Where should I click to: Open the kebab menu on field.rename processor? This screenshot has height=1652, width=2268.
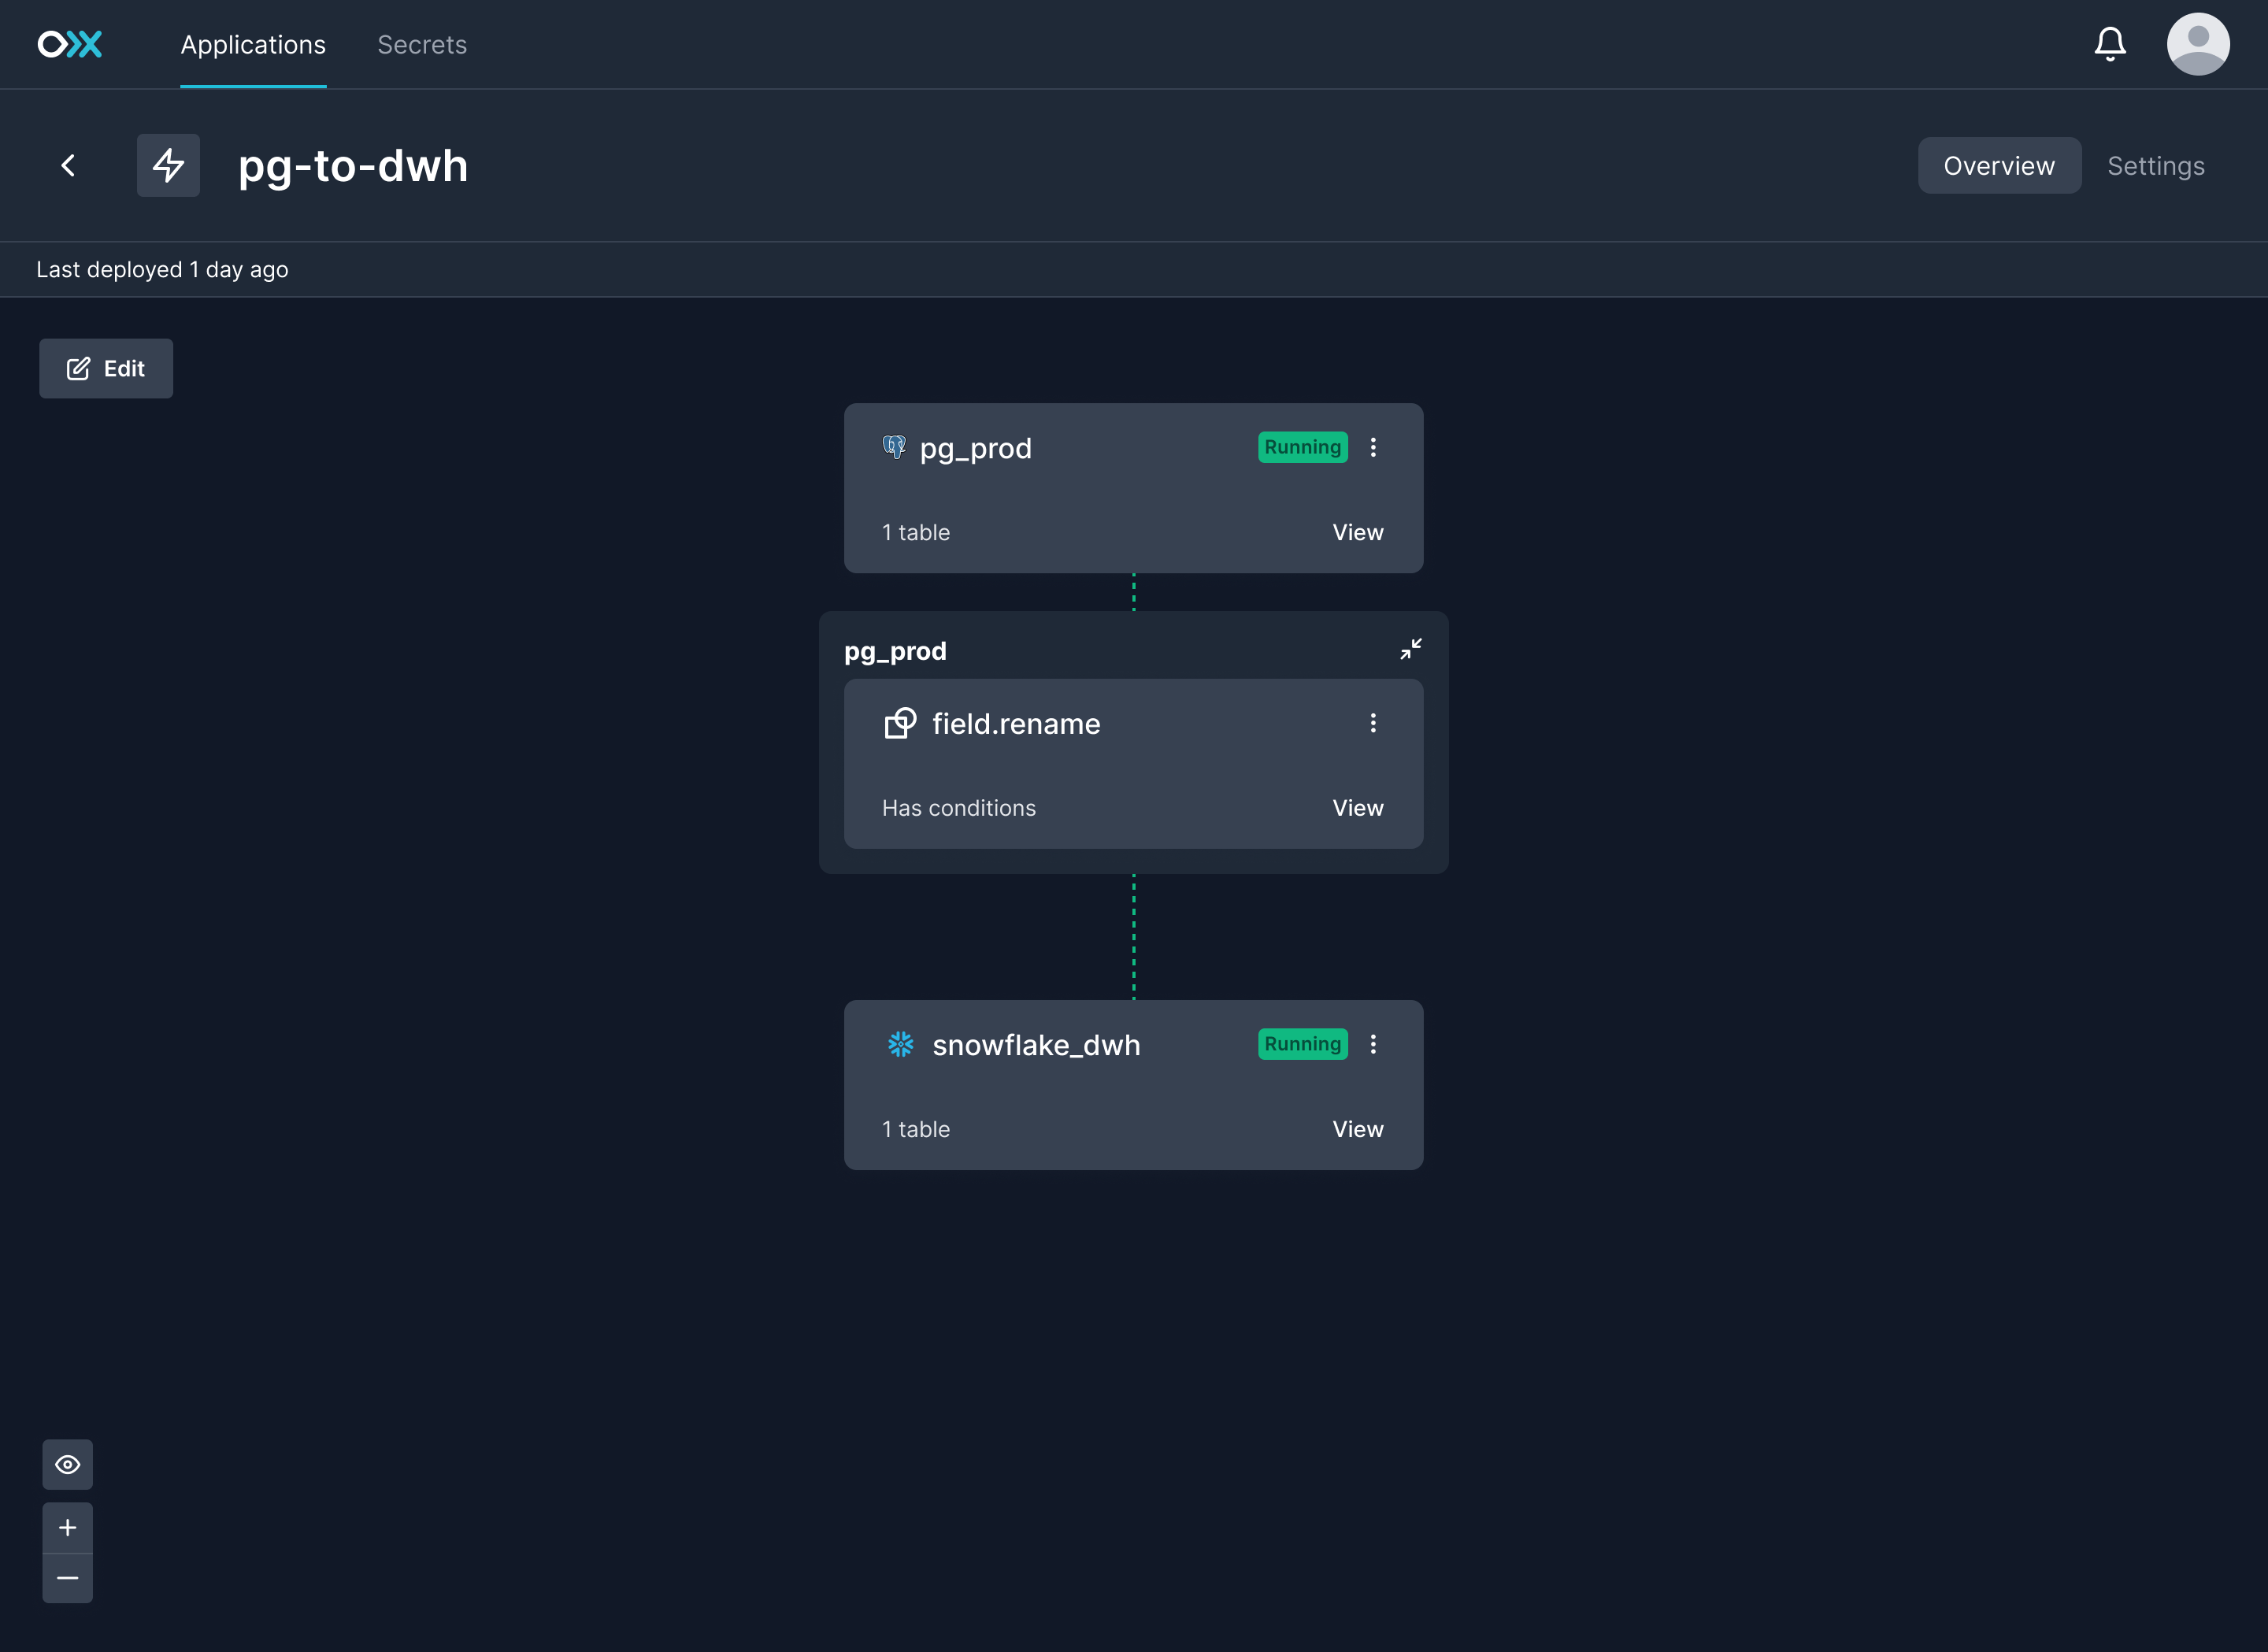coord(1374,722)
